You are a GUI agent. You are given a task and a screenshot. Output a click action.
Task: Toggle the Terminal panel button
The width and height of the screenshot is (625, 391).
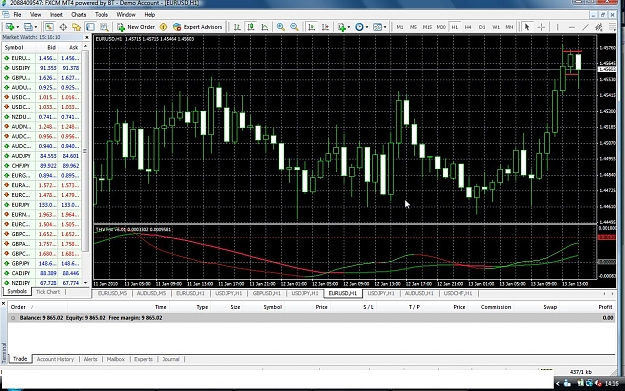click(x=90, y=27)
